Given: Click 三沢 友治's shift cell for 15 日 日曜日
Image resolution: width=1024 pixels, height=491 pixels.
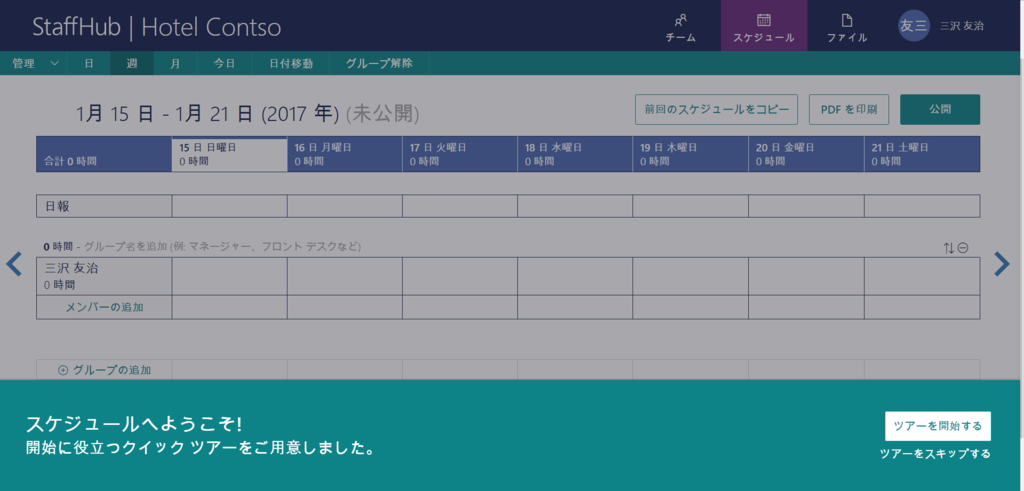Looking at the screenshot, I should 229,276.
